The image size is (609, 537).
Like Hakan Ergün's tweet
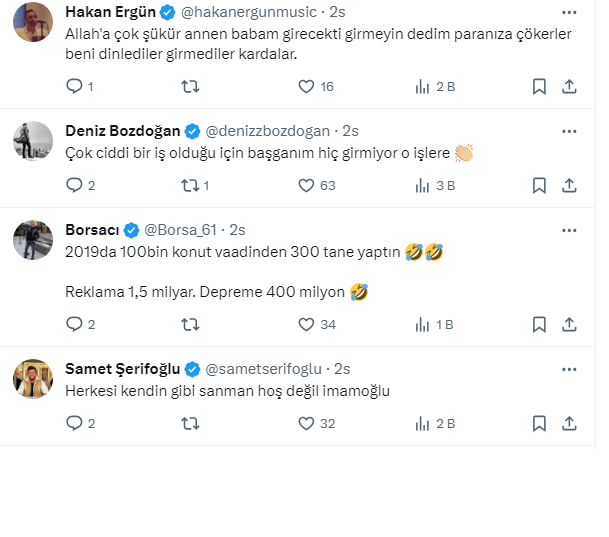click(x=307, y=87)
